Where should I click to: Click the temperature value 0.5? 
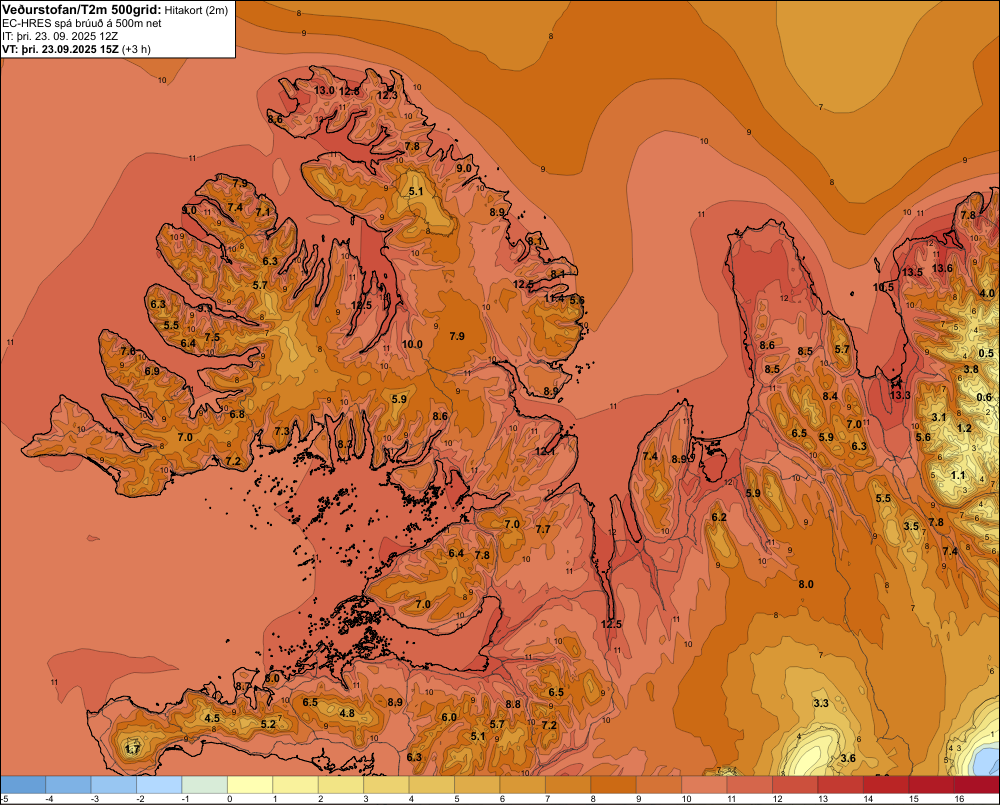(x=986, y=353)
